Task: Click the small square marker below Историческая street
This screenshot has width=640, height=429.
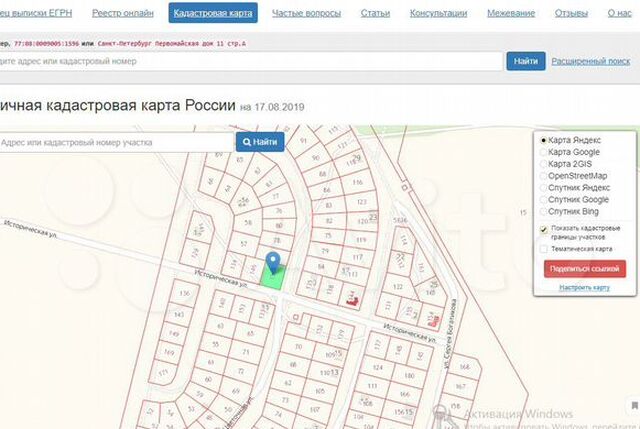Action: point(296,317)
